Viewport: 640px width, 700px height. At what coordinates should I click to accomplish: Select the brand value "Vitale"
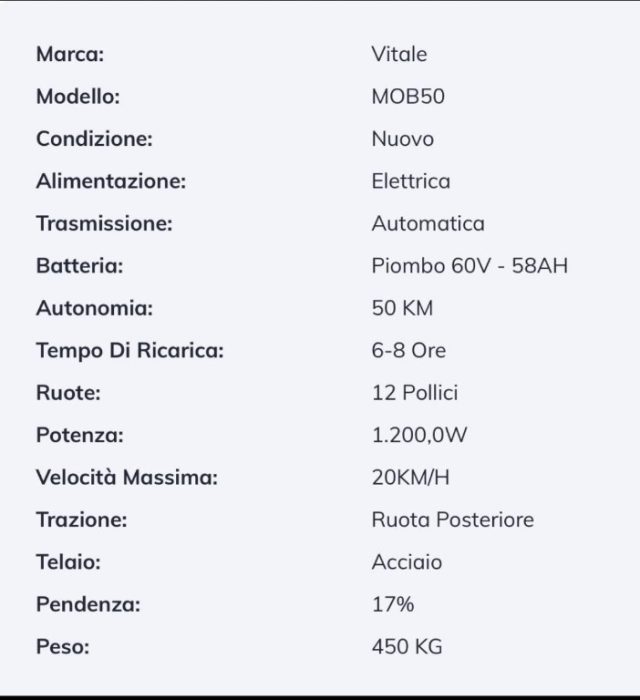[x=399, y=55]
